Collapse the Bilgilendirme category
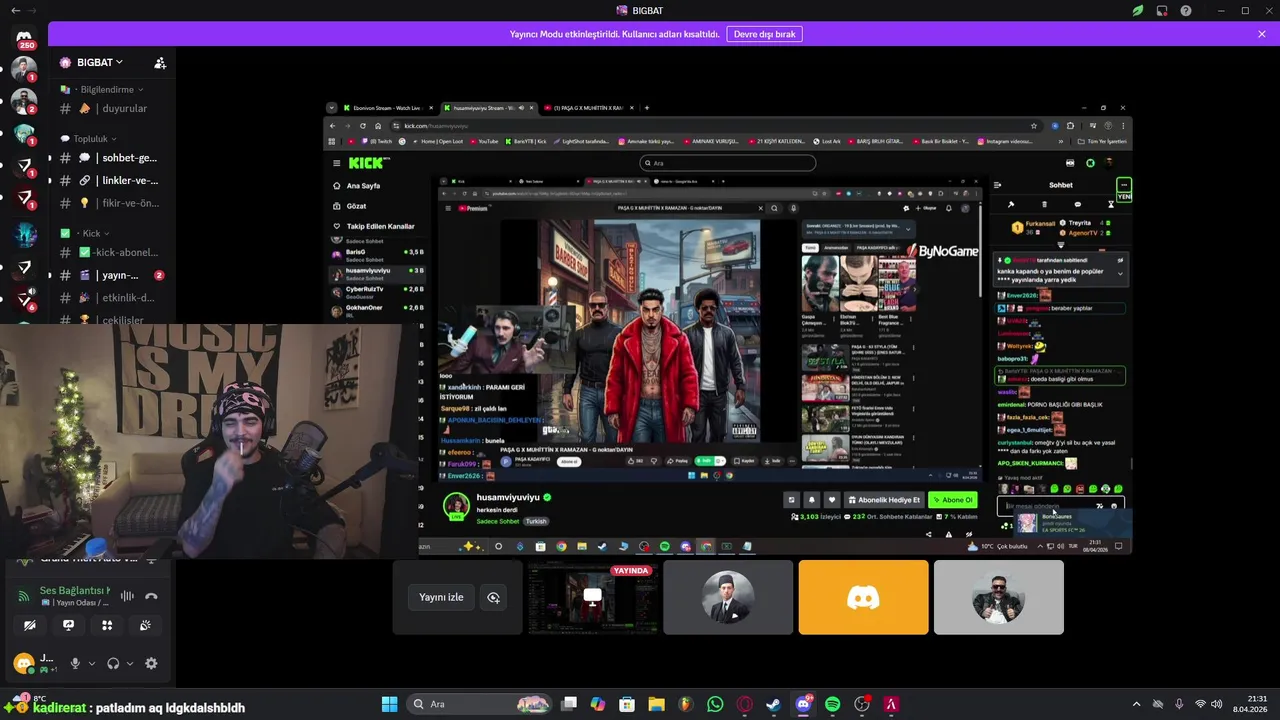Screen dimensions: 1280x720 click(x=107, y=89)
